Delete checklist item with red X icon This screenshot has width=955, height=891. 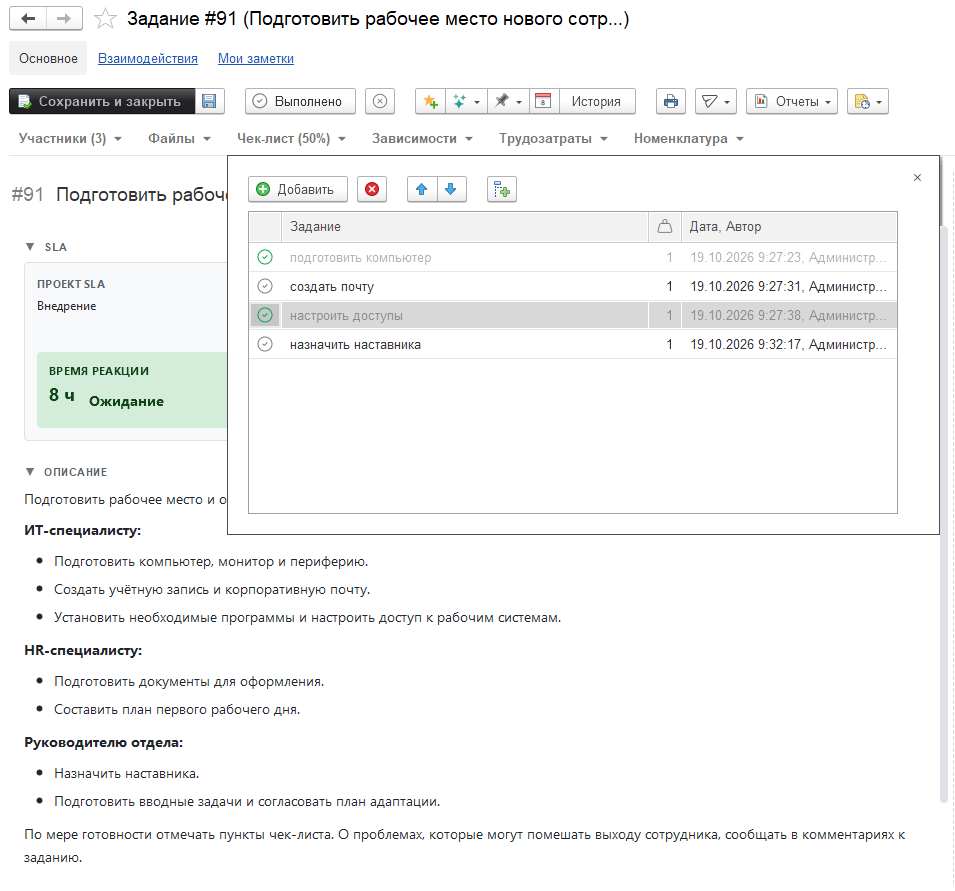click(372, 189)
